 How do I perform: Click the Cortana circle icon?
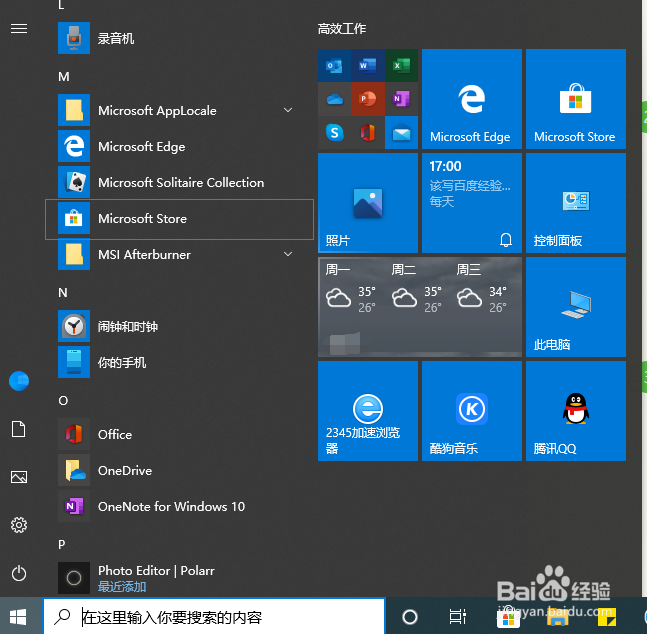(410, 617)
